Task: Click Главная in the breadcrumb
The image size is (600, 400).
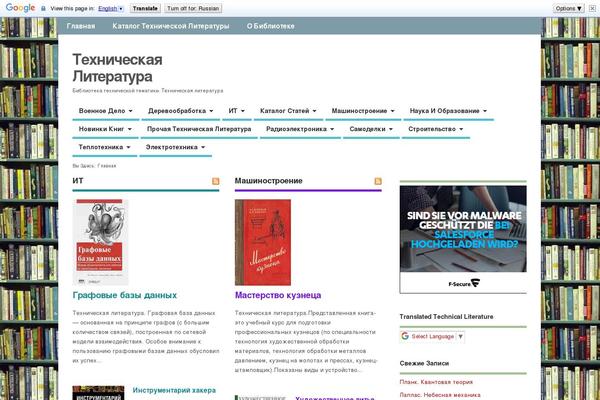Action: point(107,166)
